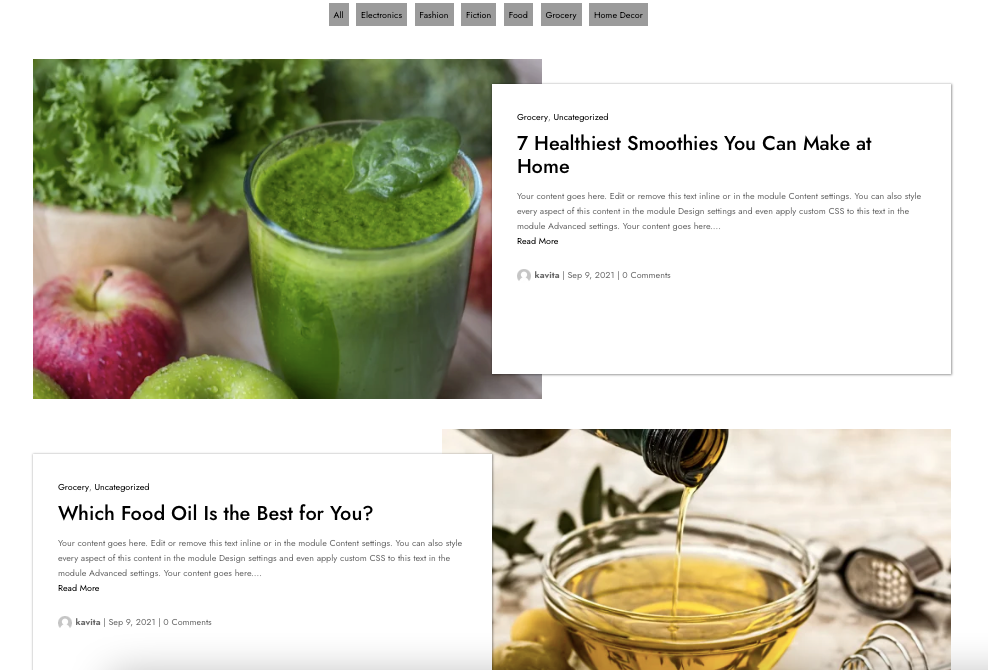Image resolution: width=988 pixels, height=670 pixels.
Task: Select the All filter tab
Action: point(338,15)
